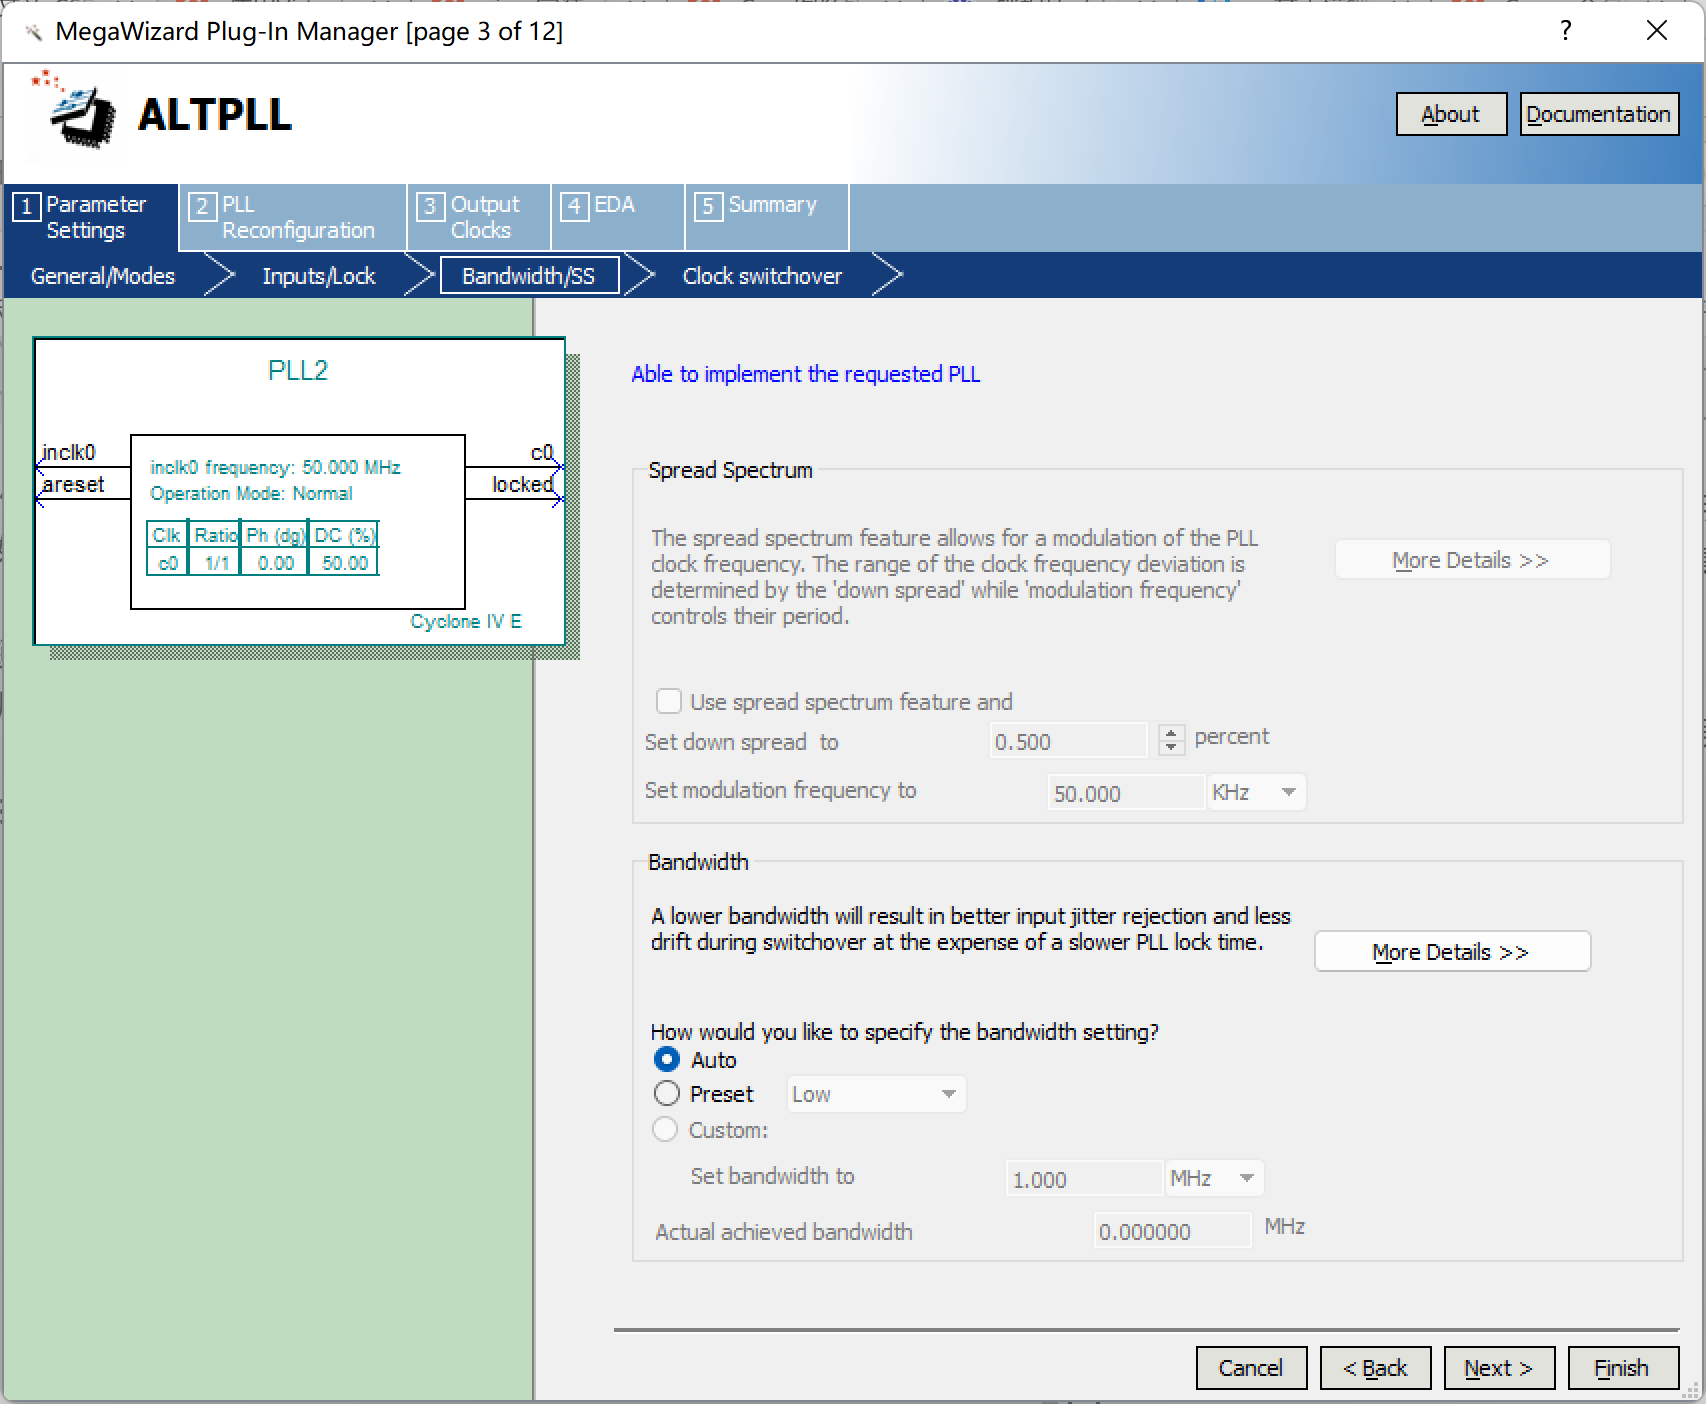
Task: Click arrow after Clock switchover step
Action: 887,275
